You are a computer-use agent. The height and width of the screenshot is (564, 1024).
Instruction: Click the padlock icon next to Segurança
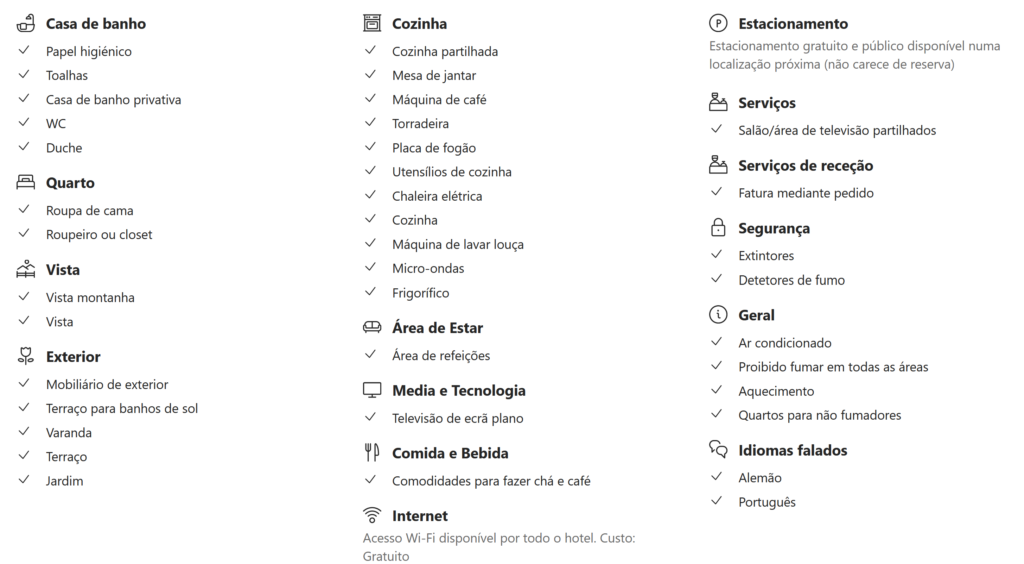pyautogui.click(x=718, y=228)
